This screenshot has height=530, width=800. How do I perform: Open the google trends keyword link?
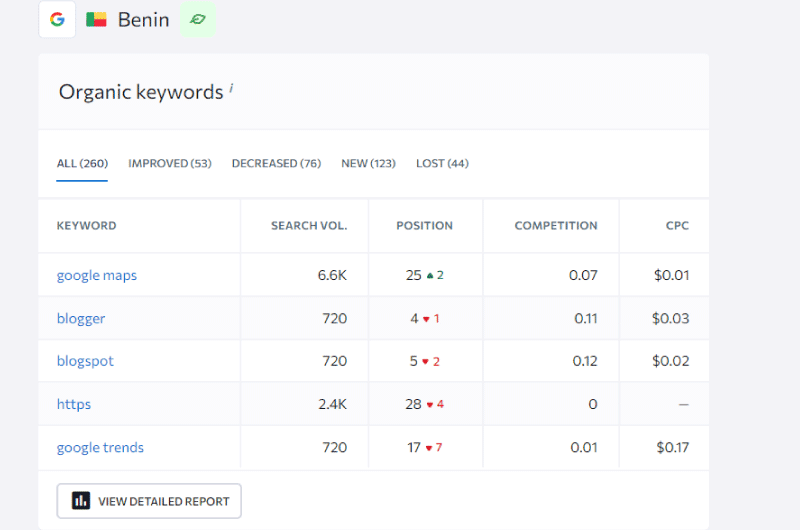tap(100, 447)
